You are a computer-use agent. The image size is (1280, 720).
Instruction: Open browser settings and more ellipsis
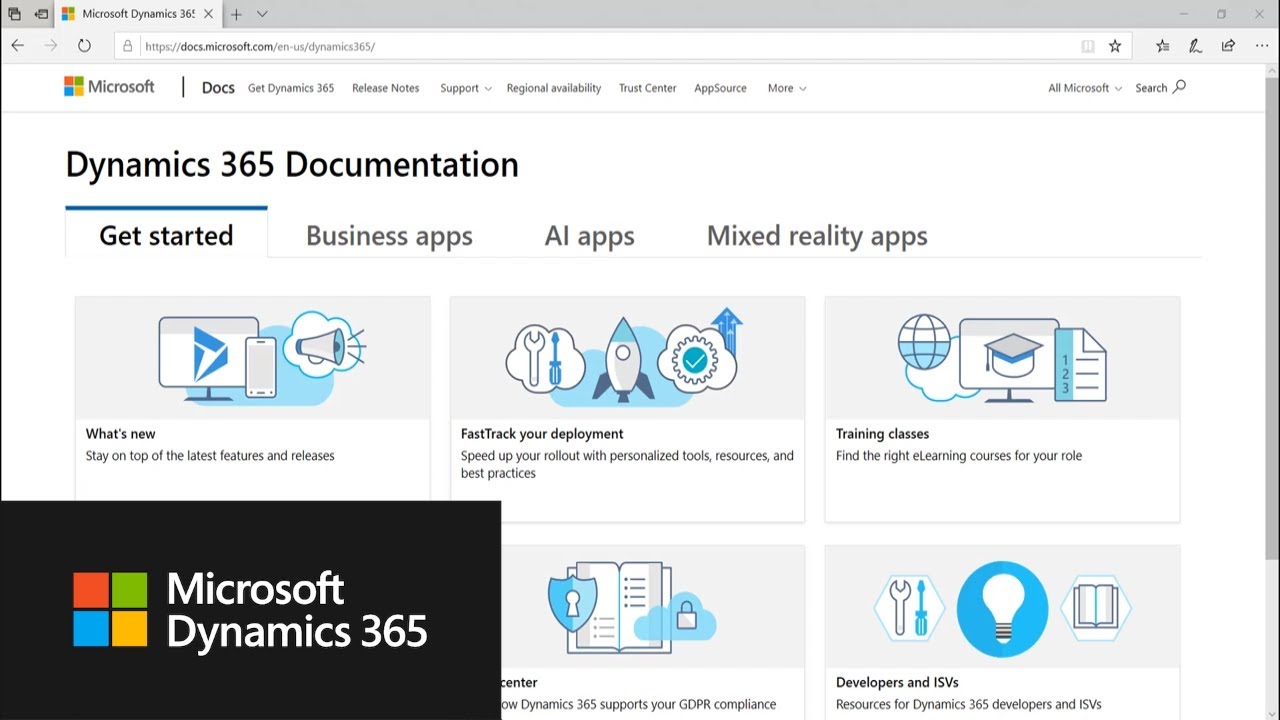tap(1260, 46)
